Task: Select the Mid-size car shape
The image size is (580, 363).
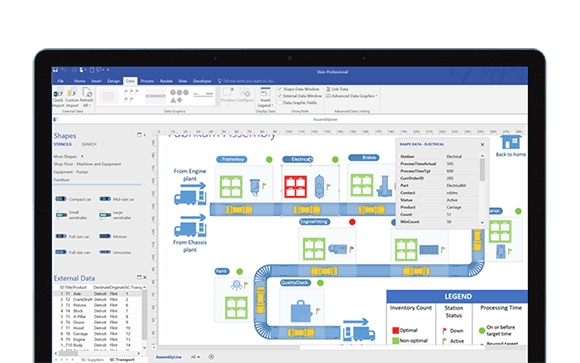Action: (117, 199)
